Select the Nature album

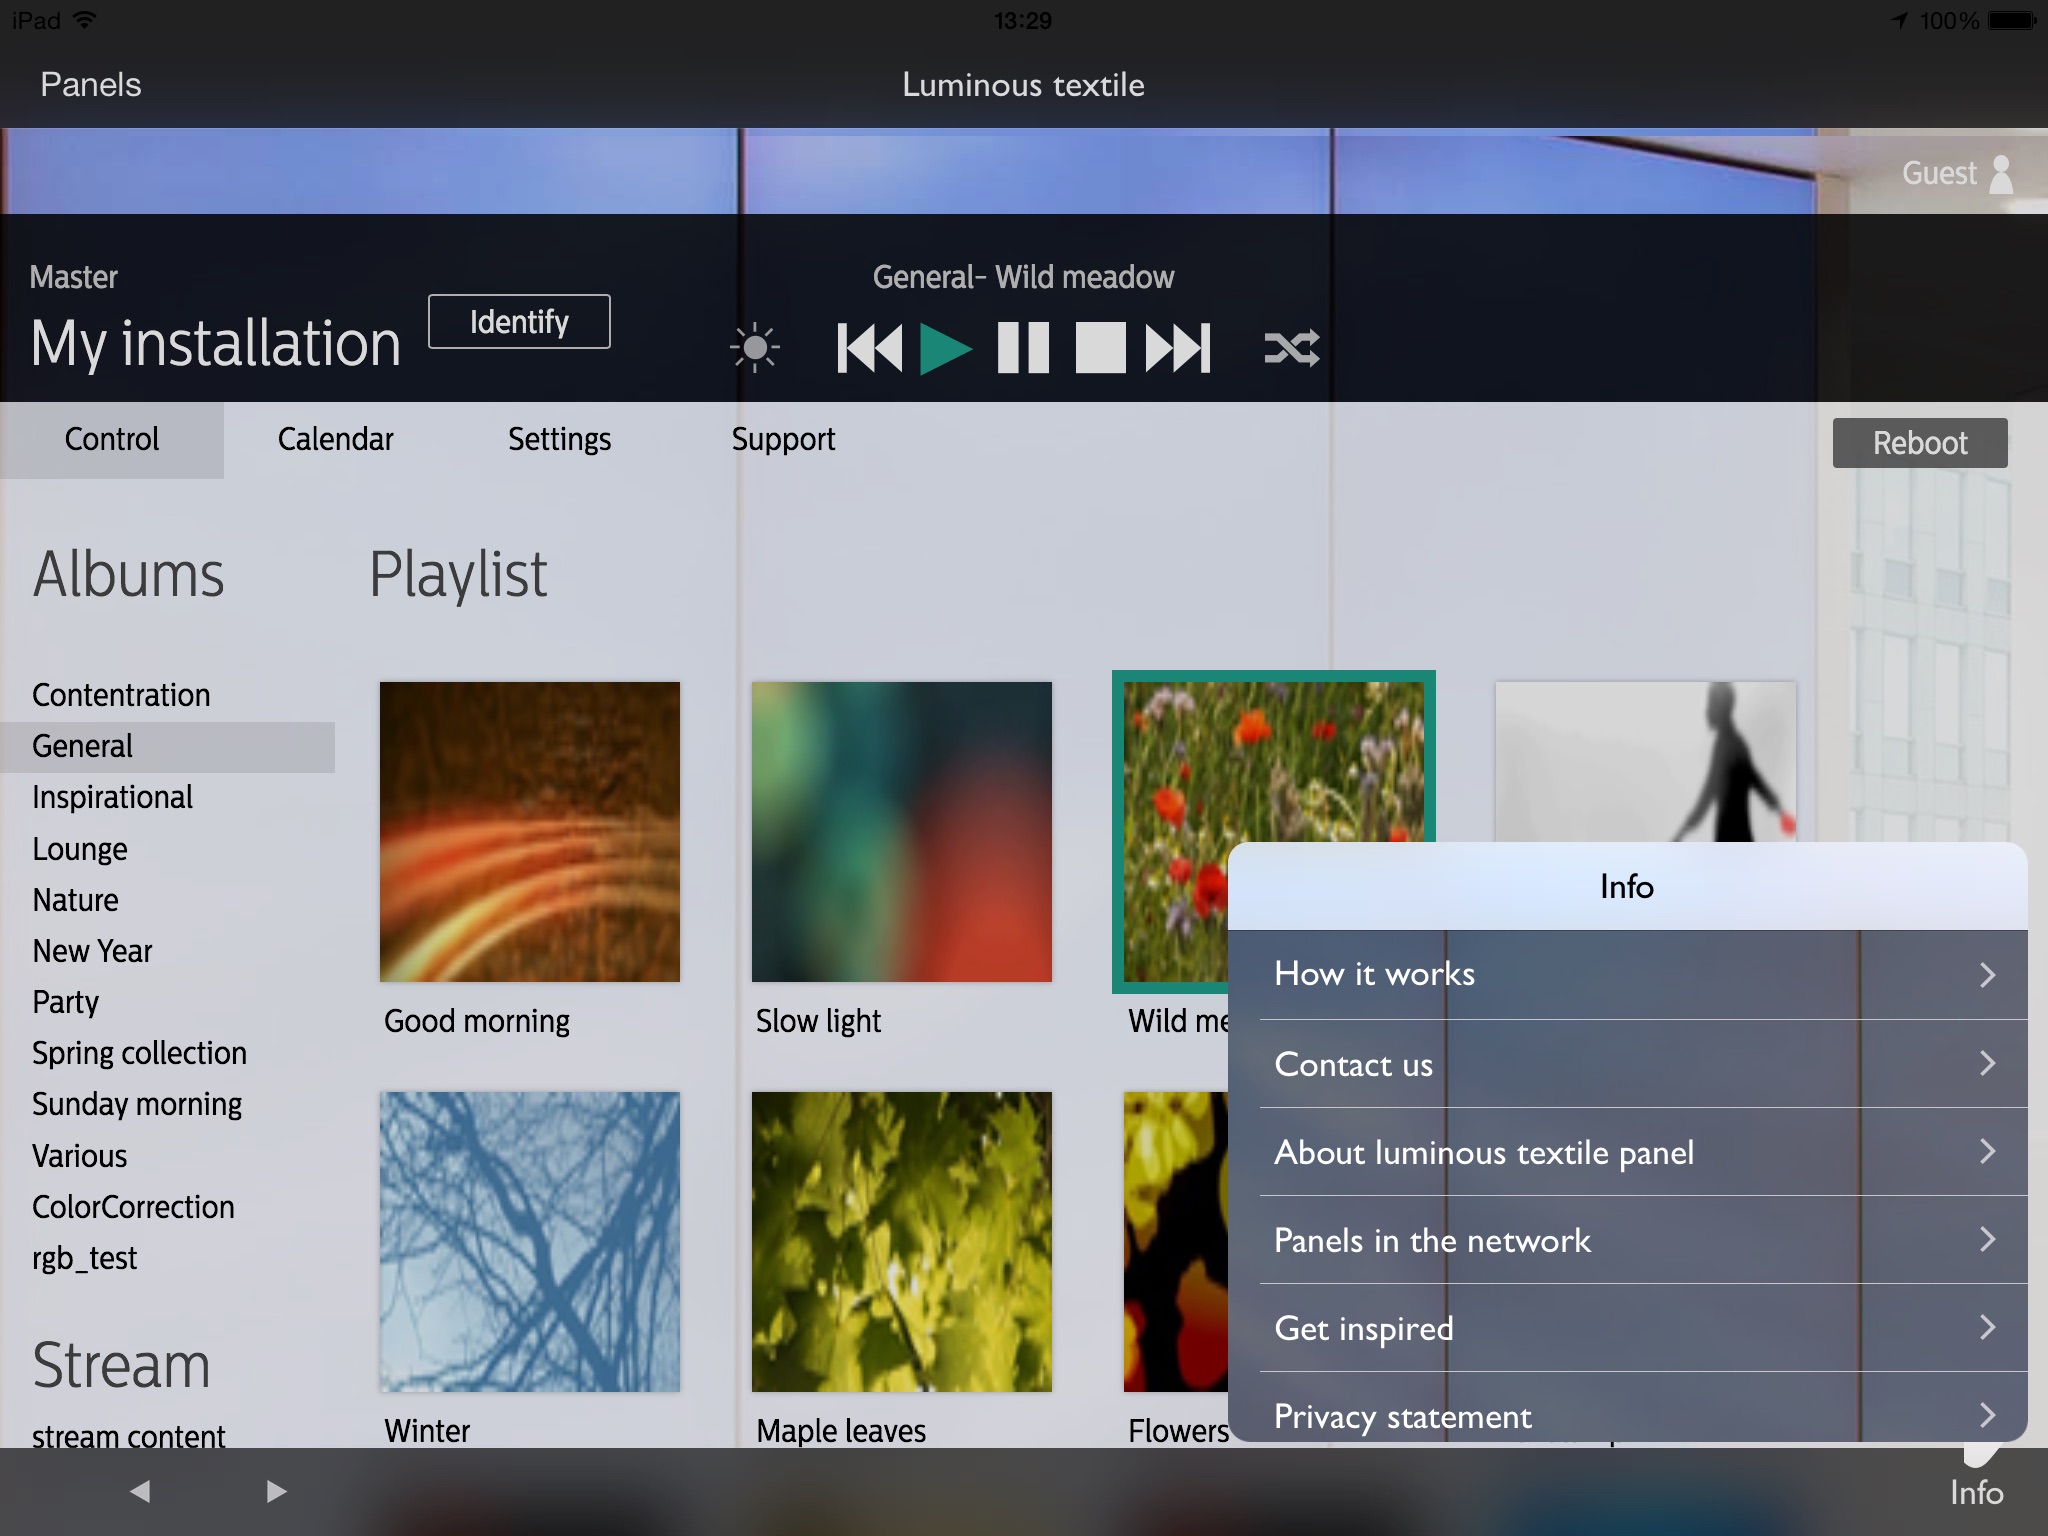click(x=75, y=900)
